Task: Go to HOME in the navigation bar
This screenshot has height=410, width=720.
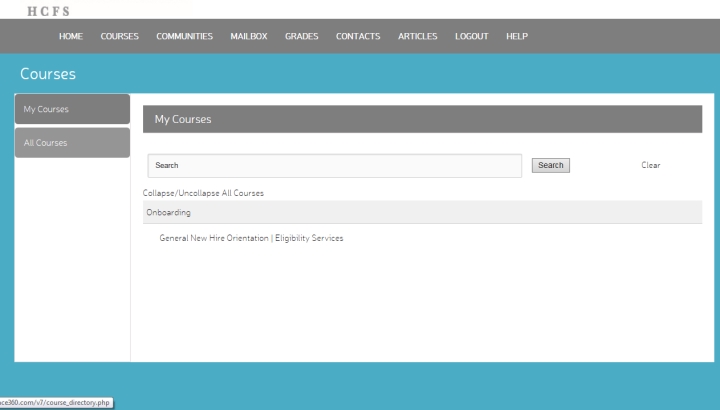Action: point(71,37)
